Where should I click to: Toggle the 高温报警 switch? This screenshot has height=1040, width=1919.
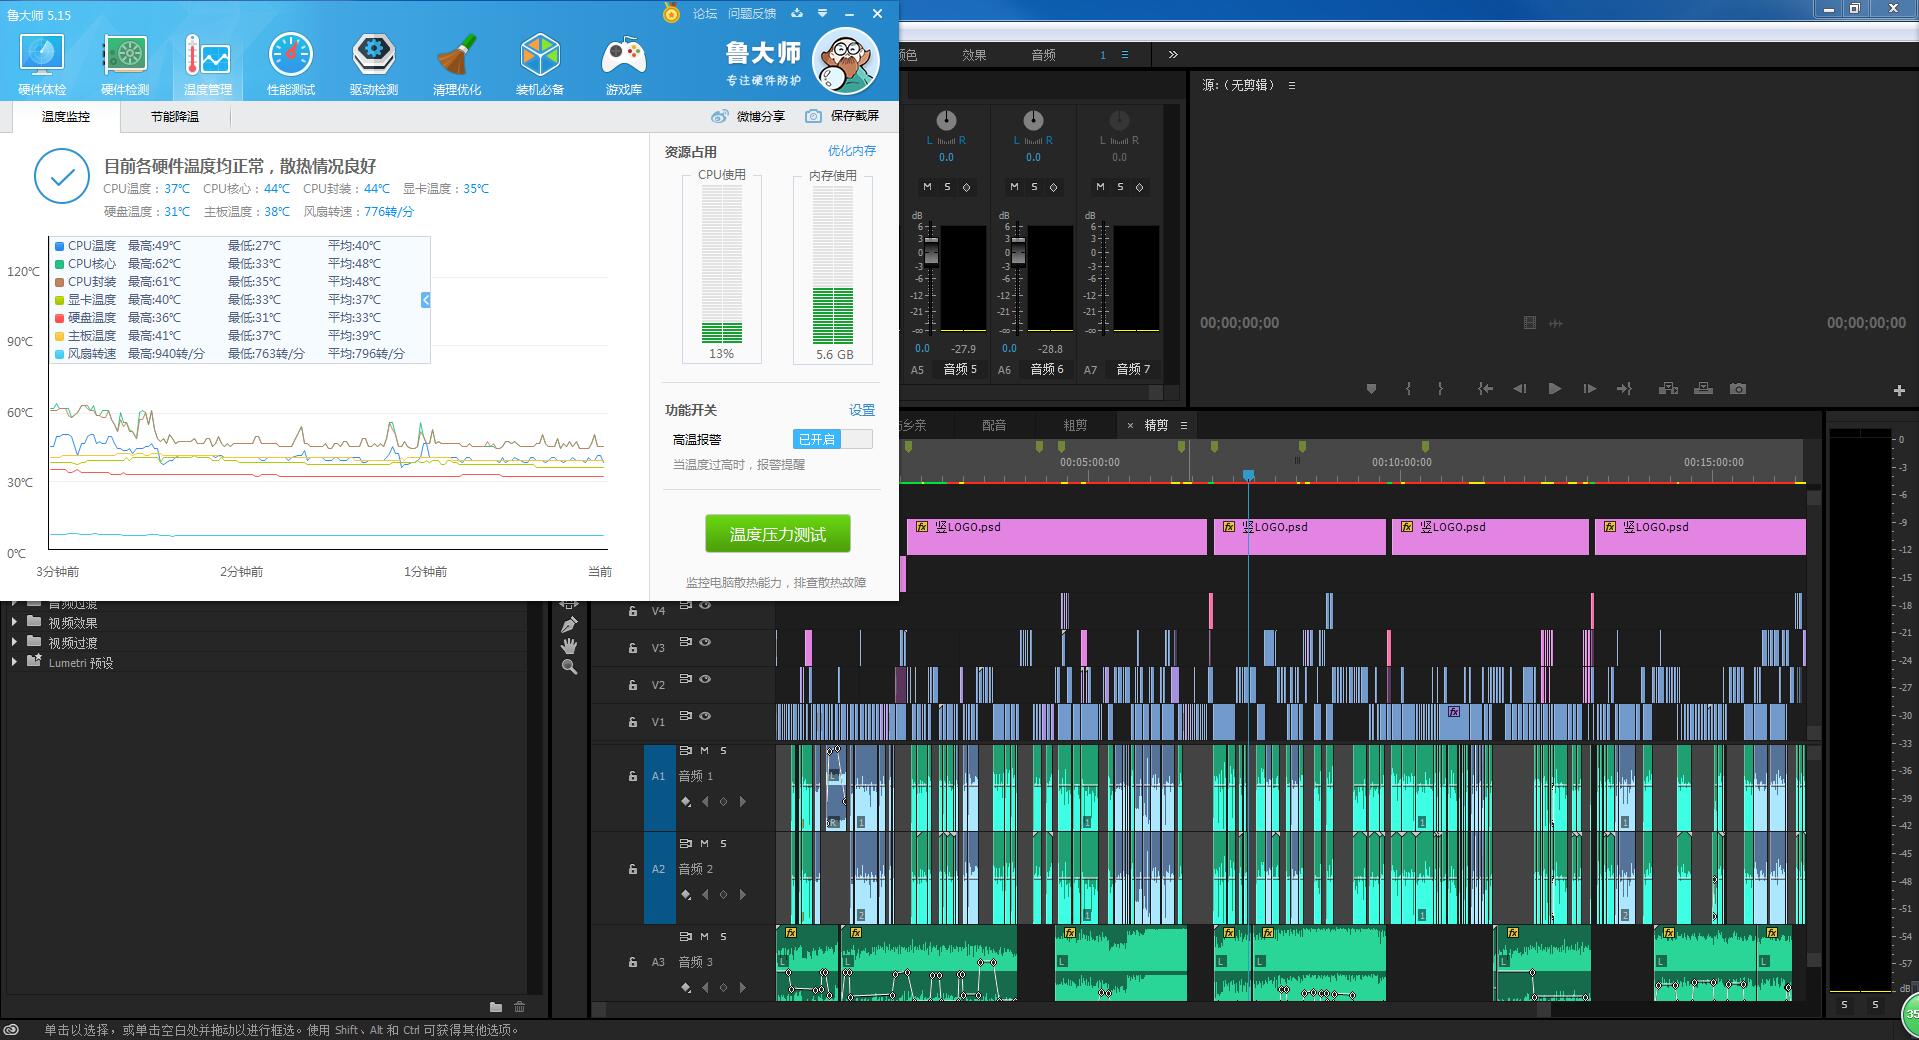pyautogui.click(x=833, y=439)
